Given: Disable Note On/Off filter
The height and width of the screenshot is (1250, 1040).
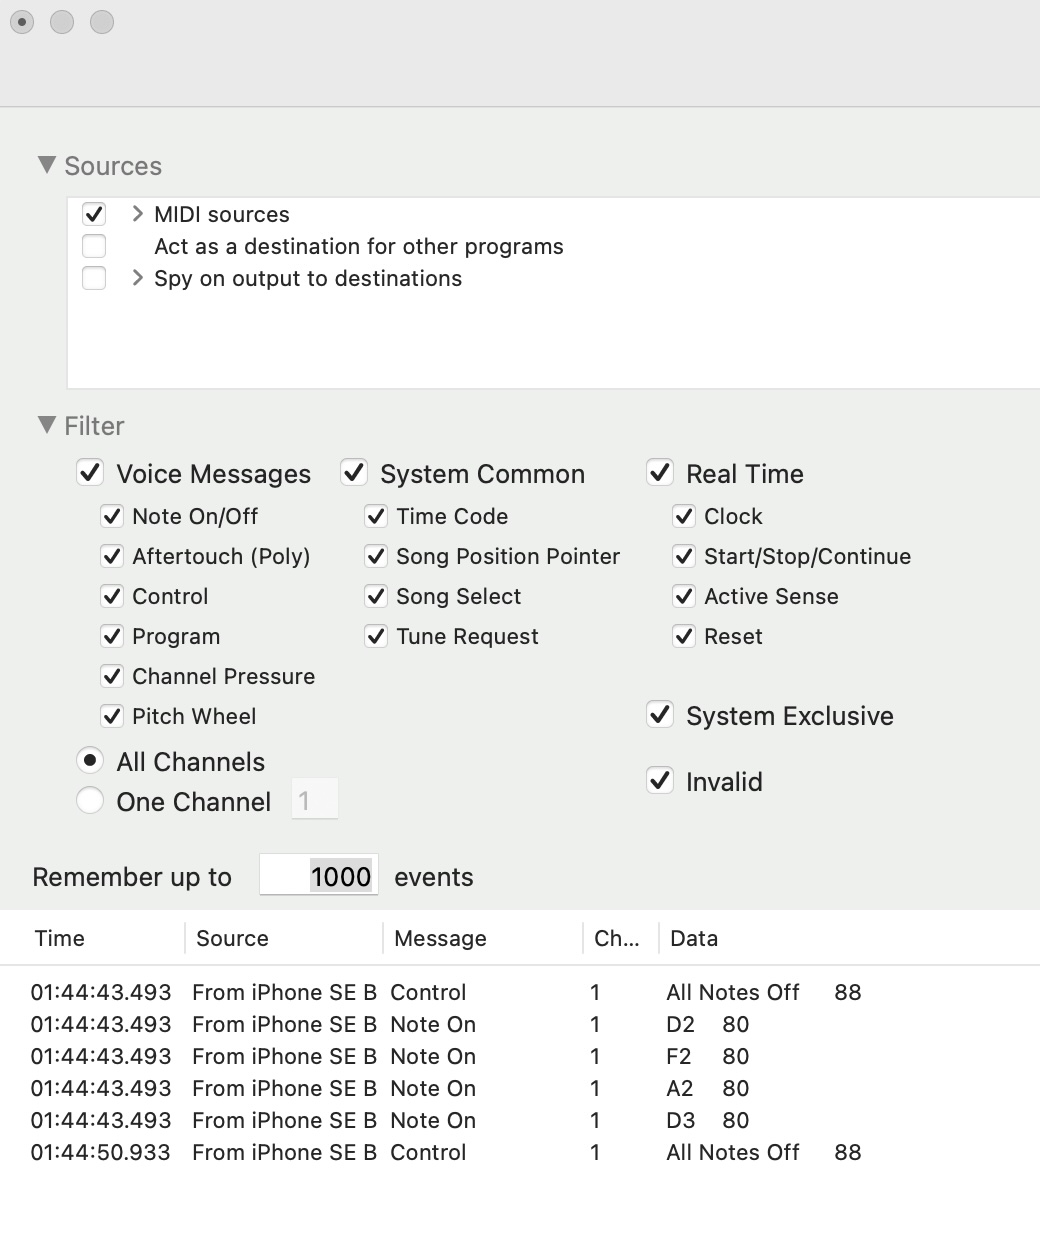Looking at the screenshot, I should 112,516.
